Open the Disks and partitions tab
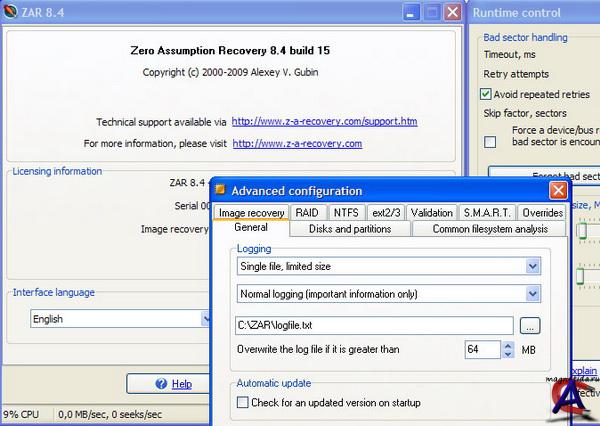The height and width of the screenshot is (426, 600). [x=350, y=229]
